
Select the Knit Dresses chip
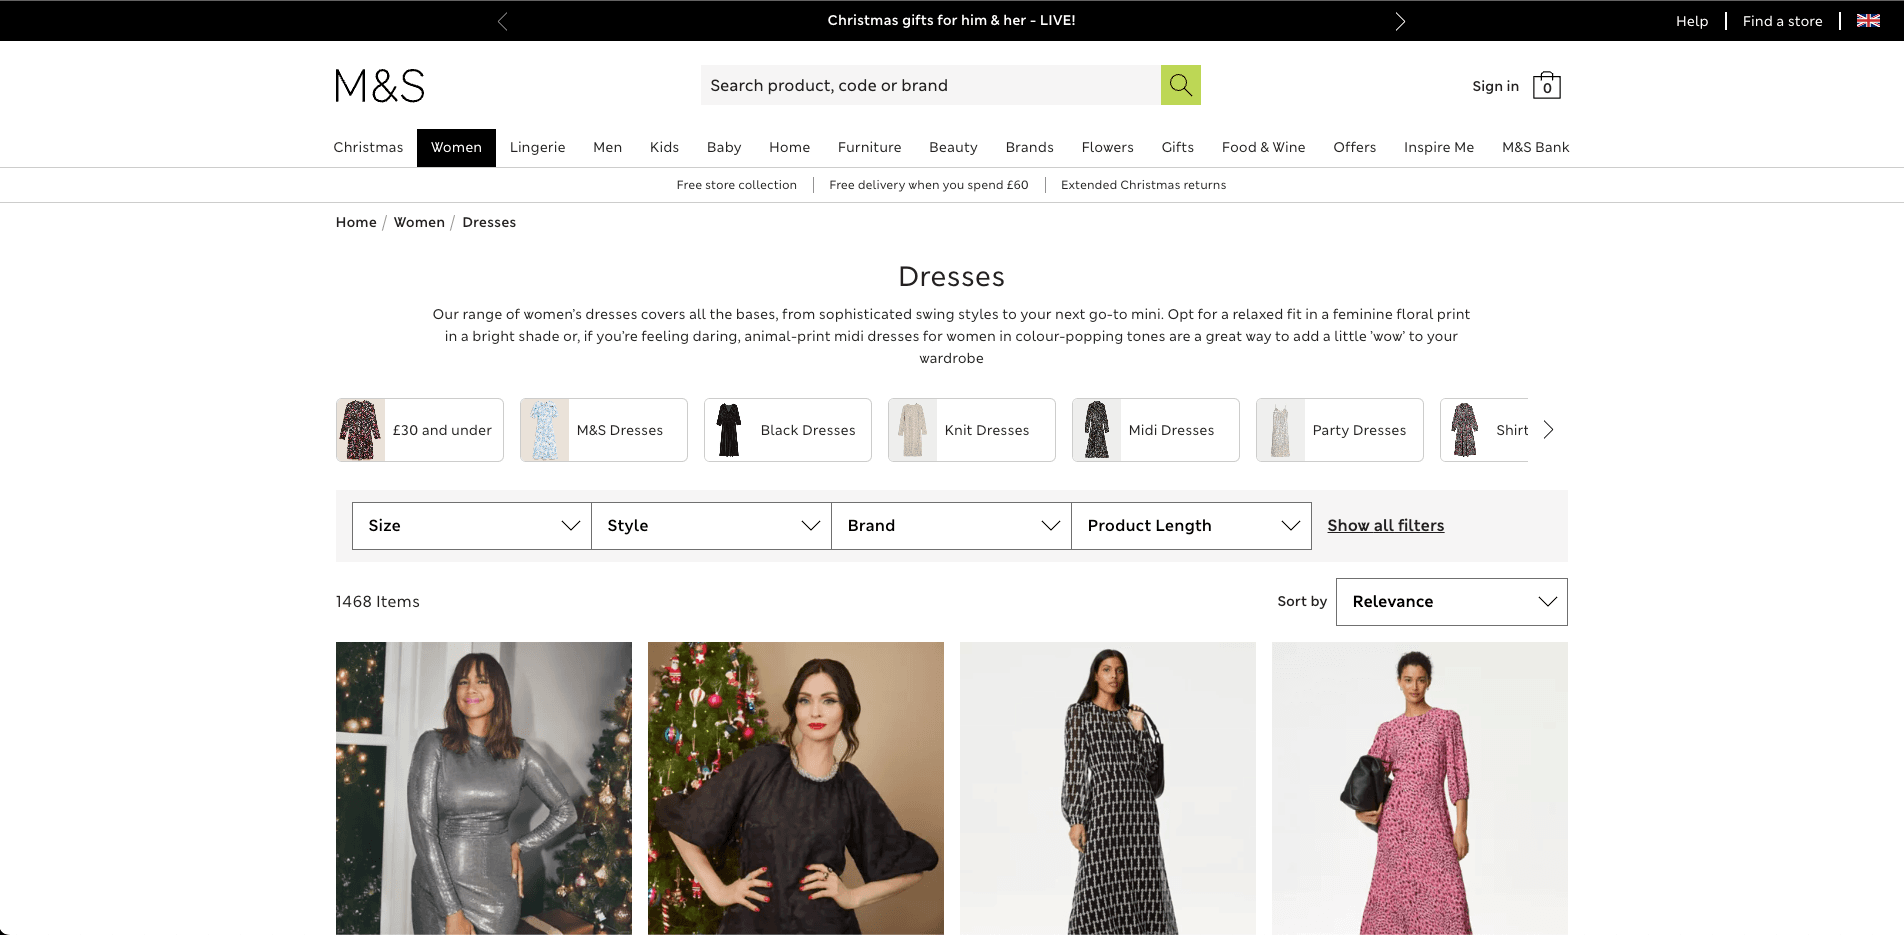[972, 430]
